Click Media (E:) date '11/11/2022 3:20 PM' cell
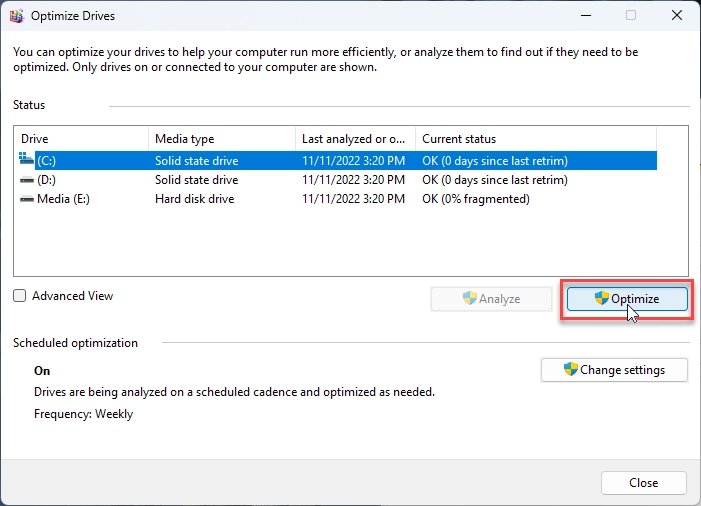 353,199
